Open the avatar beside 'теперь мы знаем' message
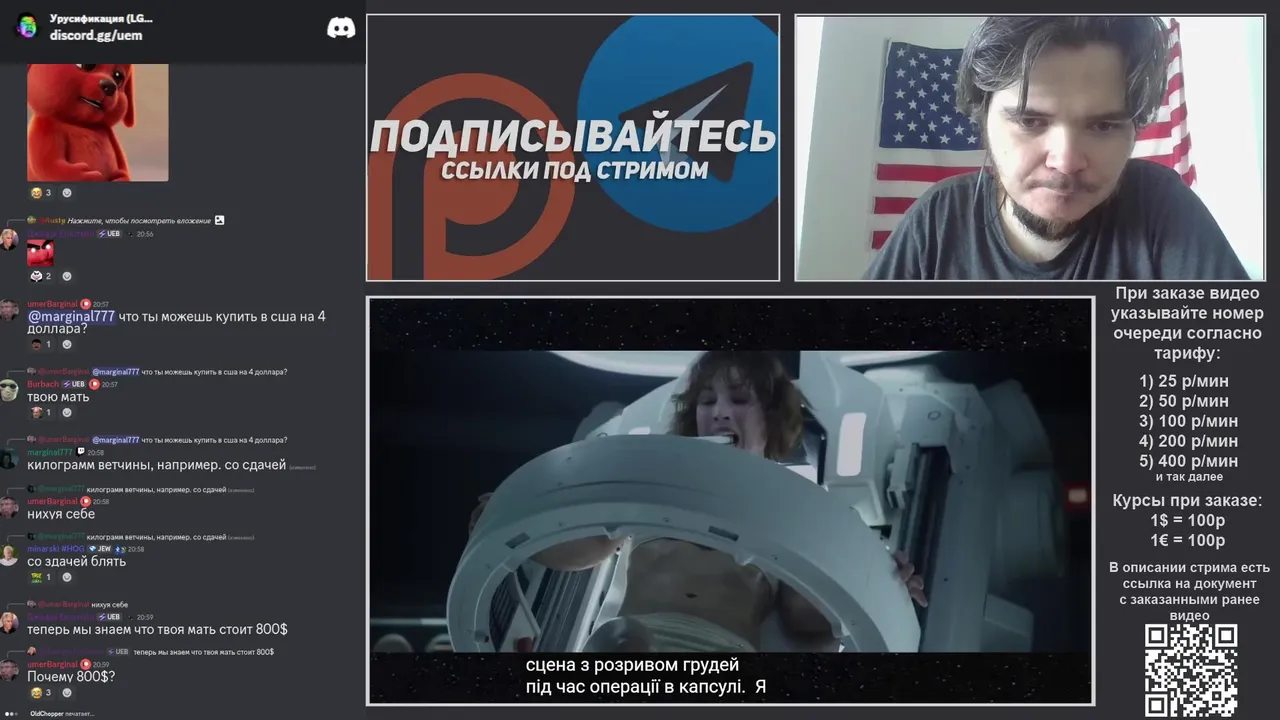This screenshot has height=720, width=1280. click(x=9, y=623)
